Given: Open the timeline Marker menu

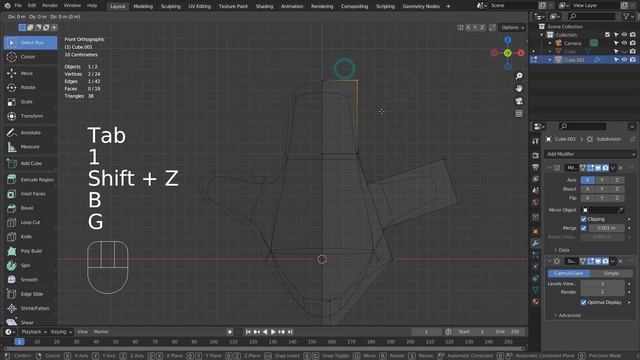Looking at the screenshot, I should click(x=101, y=332).
